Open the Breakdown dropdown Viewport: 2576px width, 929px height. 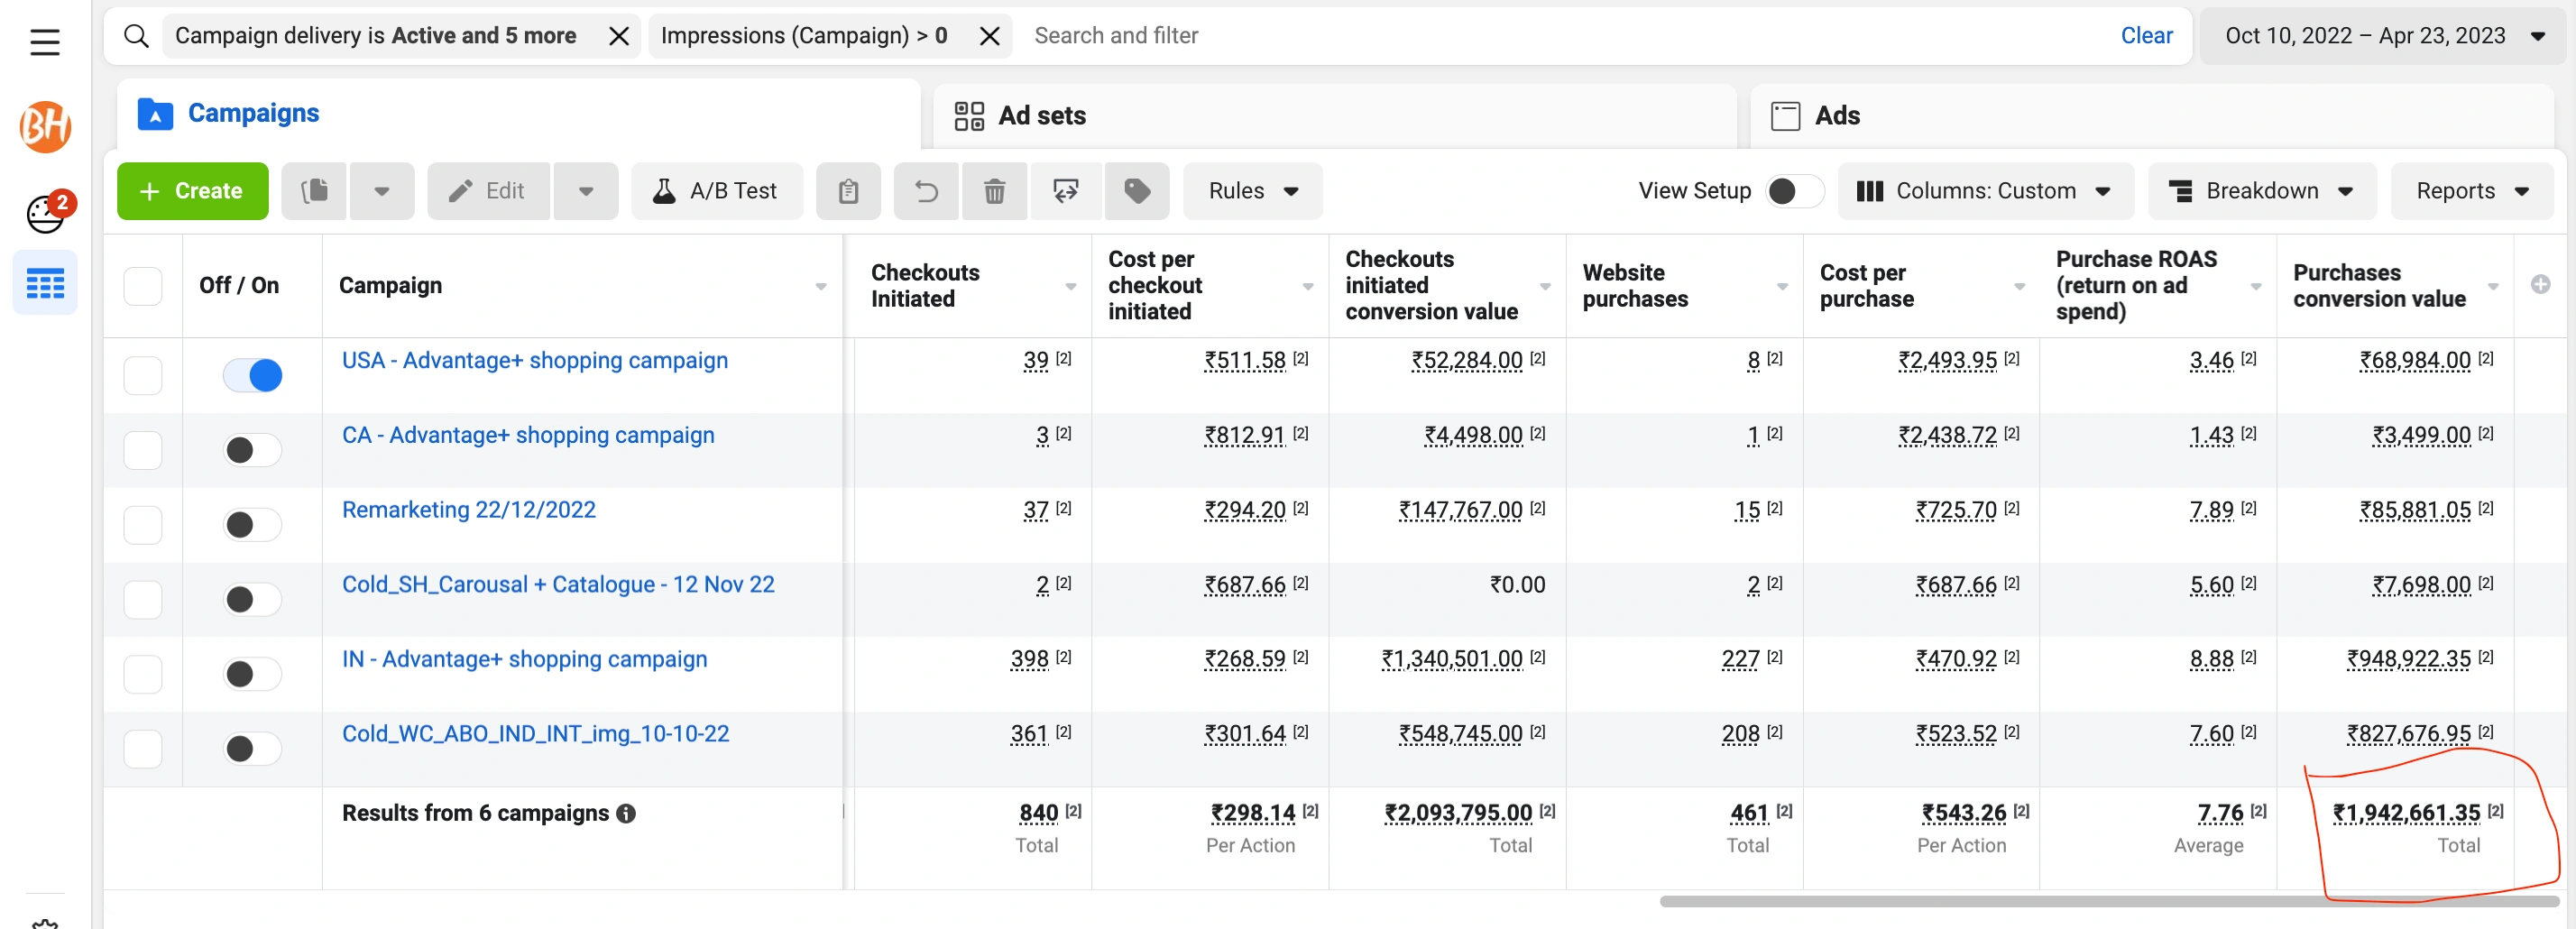(x=2262, y=191)
